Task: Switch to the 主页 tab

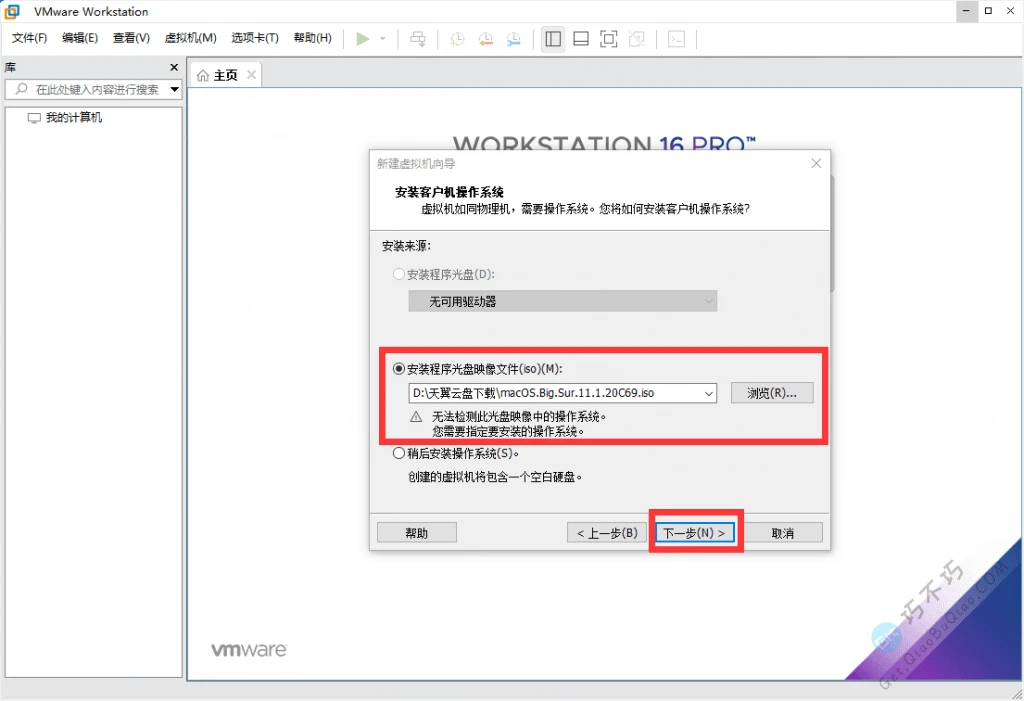Action: coord(225,75)
